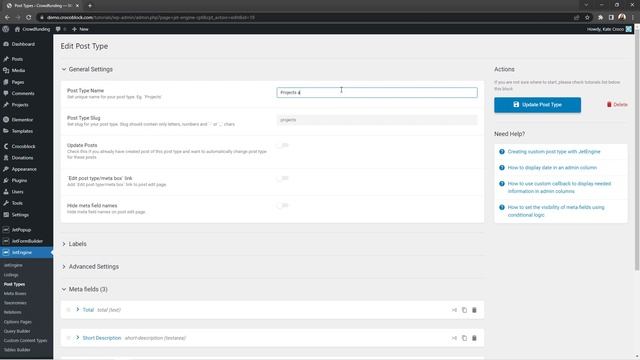Image resolution: width=640 pixels, height=360 pixels.
Task: Open 'Creating custom post type with JetEngine' tutorial
Action: (554, 151)
